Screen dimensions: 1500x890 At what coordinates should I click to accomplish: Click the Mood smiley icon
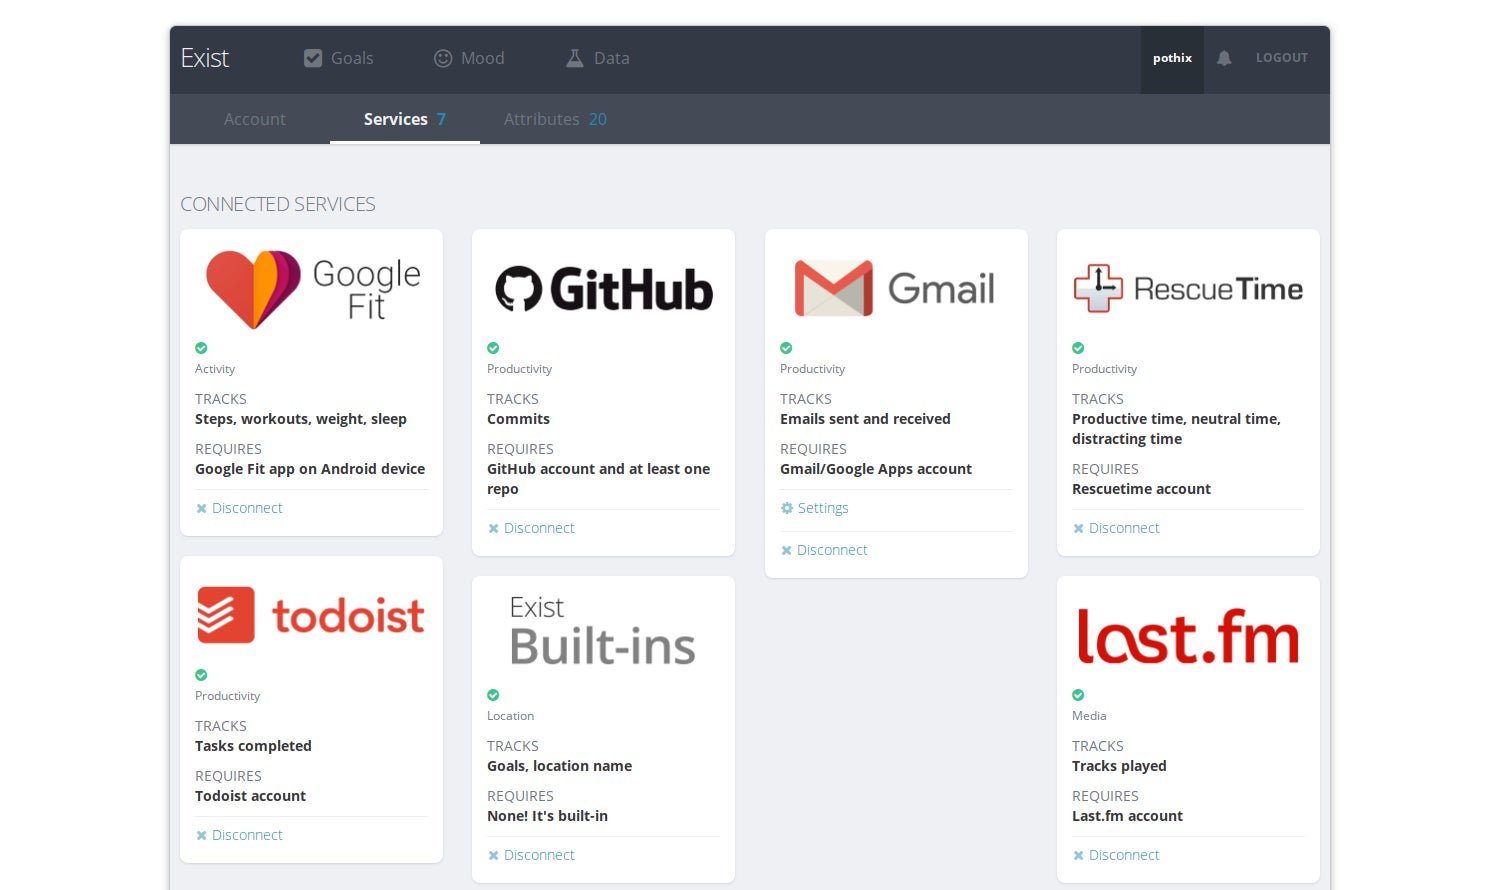[443, 58]
